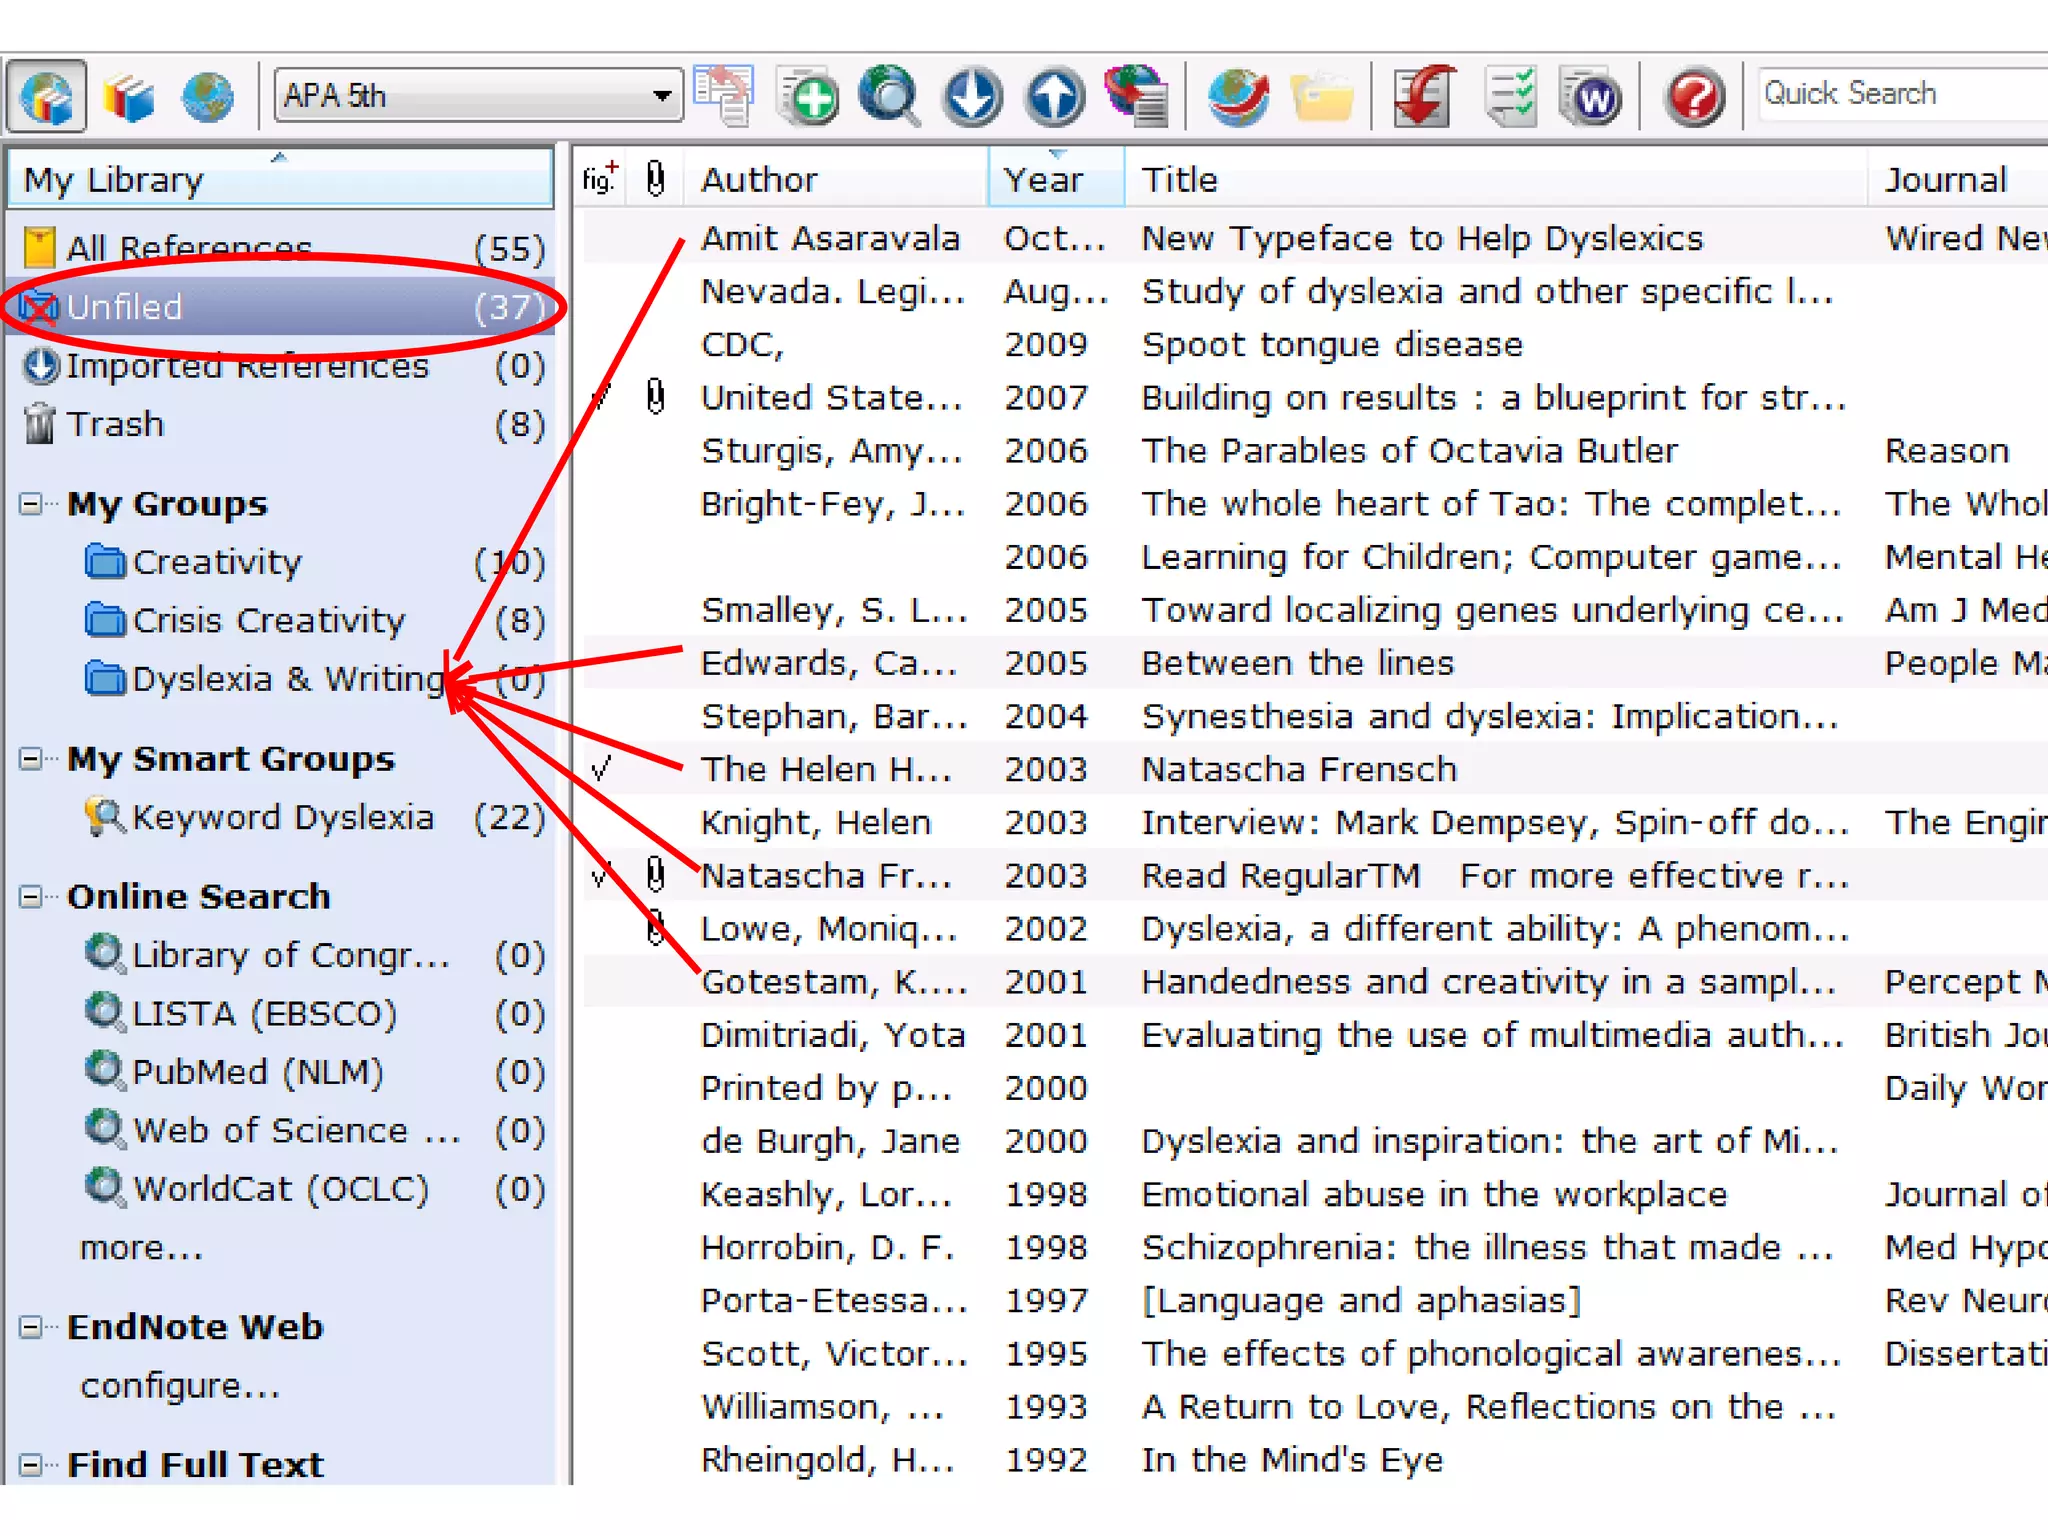Viewport: 2048px width, 1536px height.
Task: Click the red Help question mark icon
Action: pos(1694,97)
